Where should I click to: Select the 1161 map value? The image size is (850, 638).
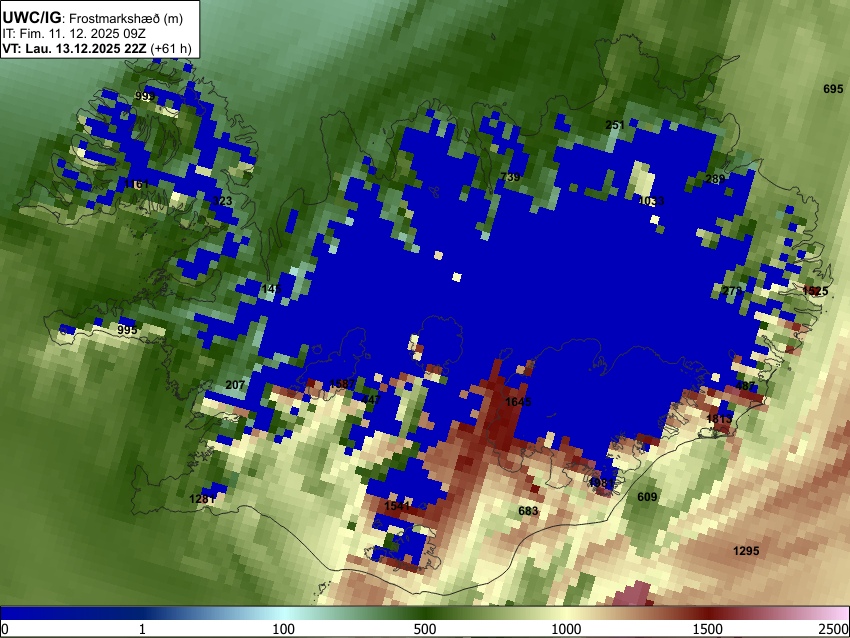click(x=136, y=184)
